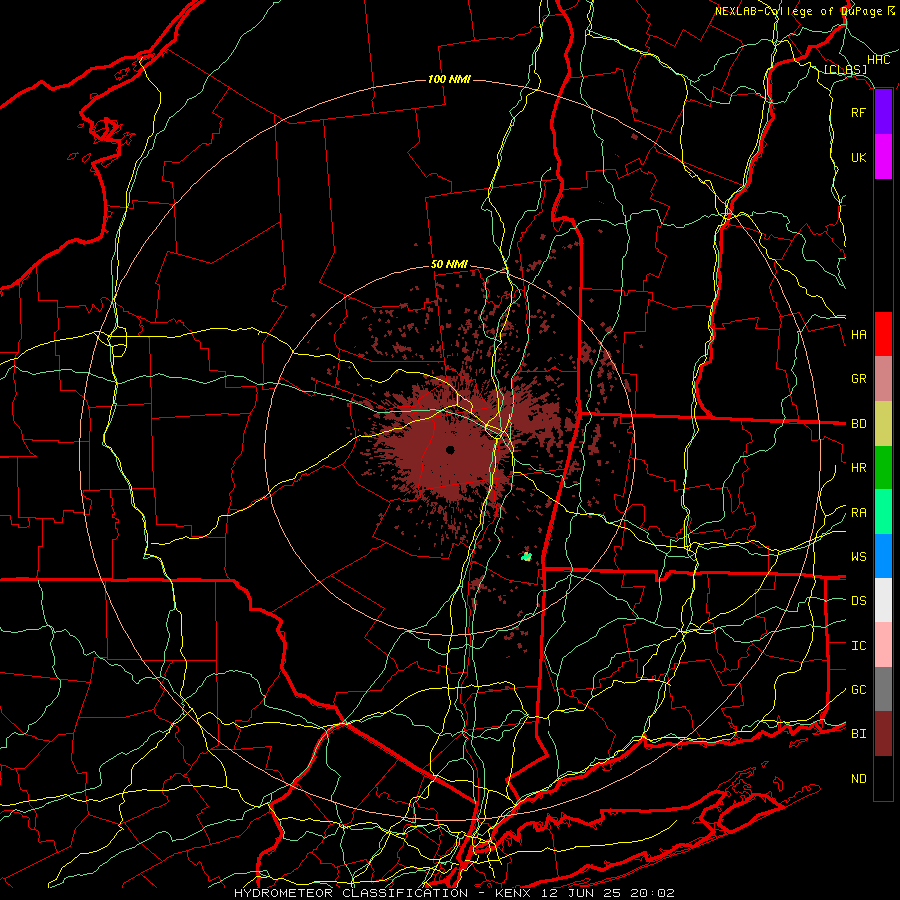Click the 100 NMI range ring label
900x900 pixels.
(449, 79)
